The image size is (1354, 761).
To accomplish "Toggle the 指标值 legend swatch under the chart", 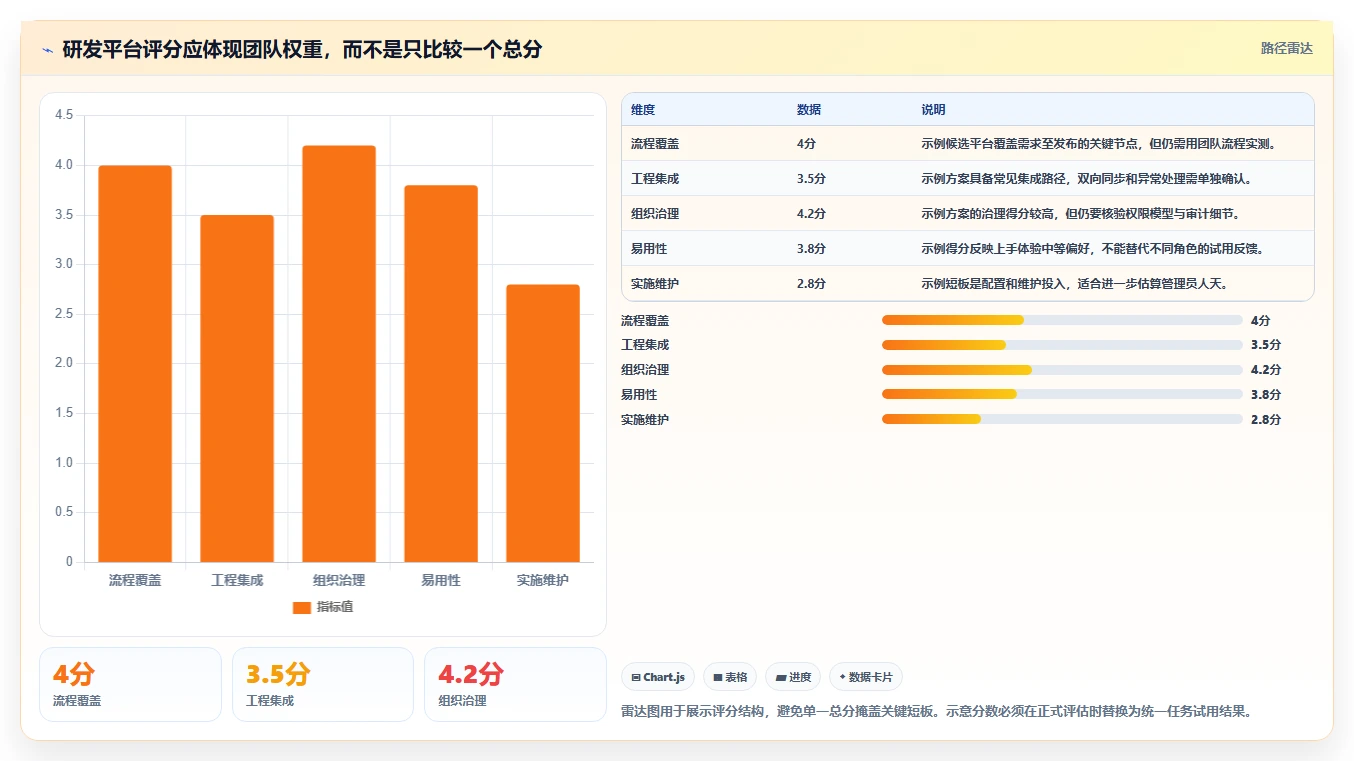I will pyautogui.click(x=302, y=607).
